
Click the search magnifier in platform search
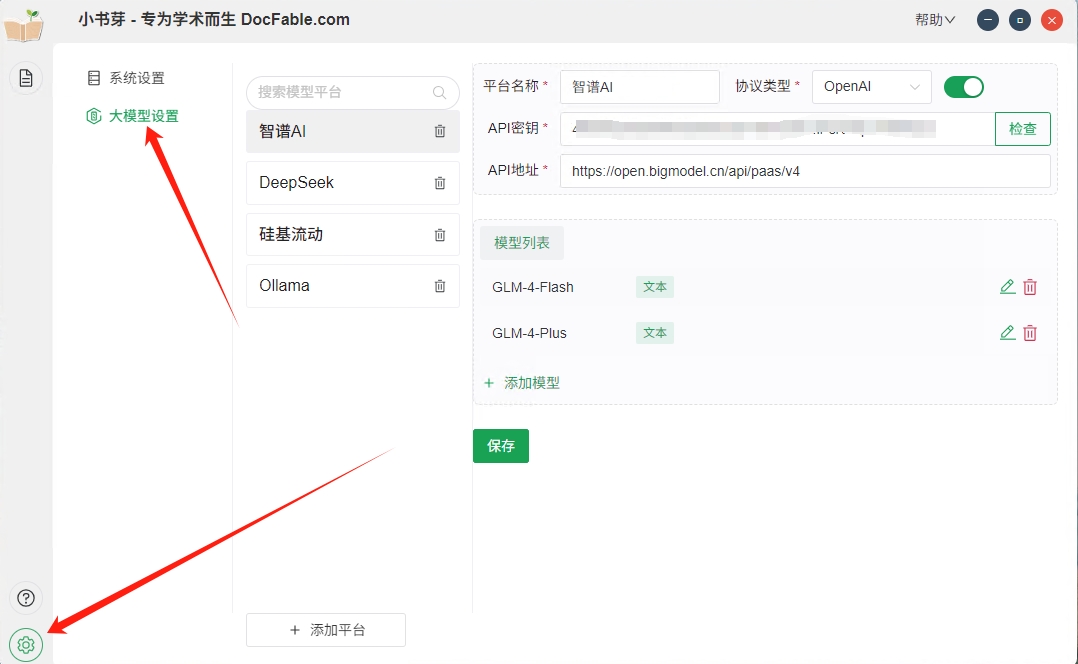coord(439,92)
